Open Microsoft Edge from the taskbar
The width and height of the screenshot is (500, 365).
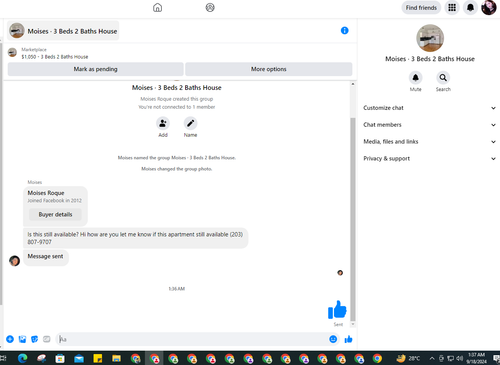[x=22, y=358]
